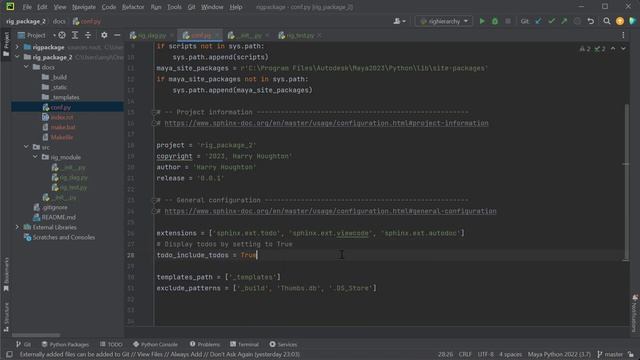The image size is (640, 360).
Task: Expand External Libraries node
Action: (17, 227)
